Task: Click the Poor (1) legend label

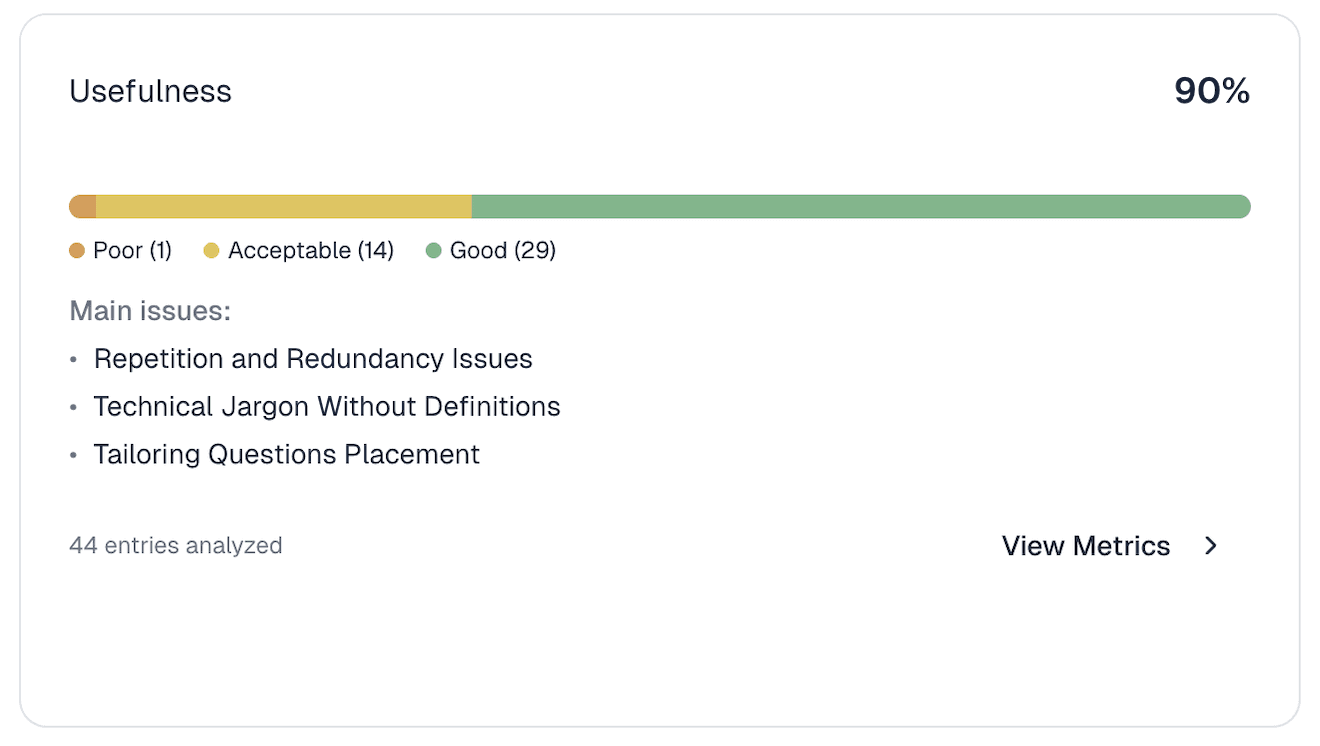Action: coord(132,251)
